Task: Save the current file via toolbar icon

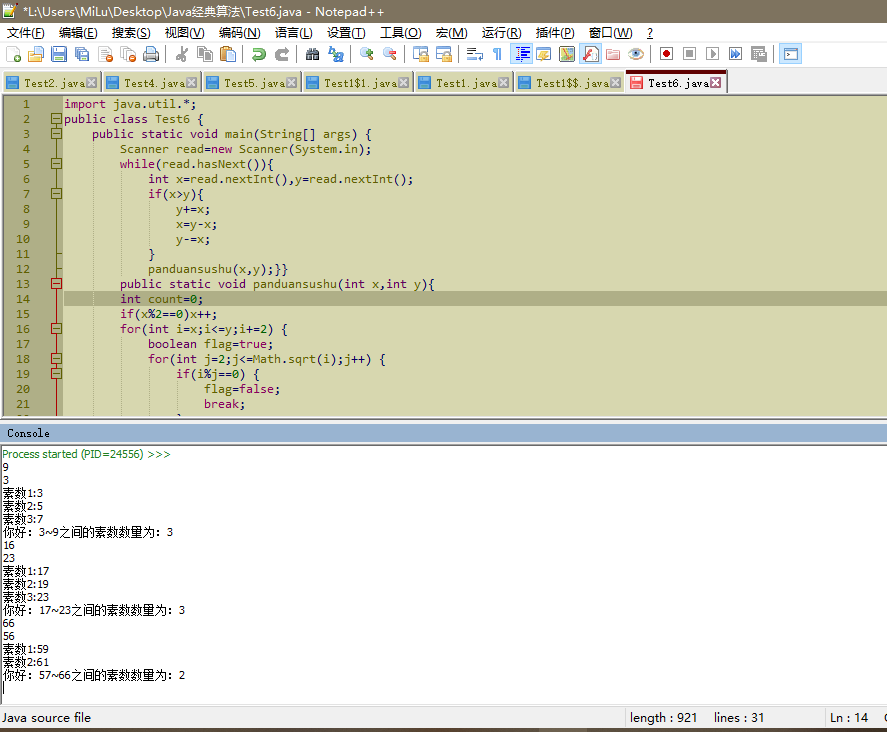Action: [59, 54]
